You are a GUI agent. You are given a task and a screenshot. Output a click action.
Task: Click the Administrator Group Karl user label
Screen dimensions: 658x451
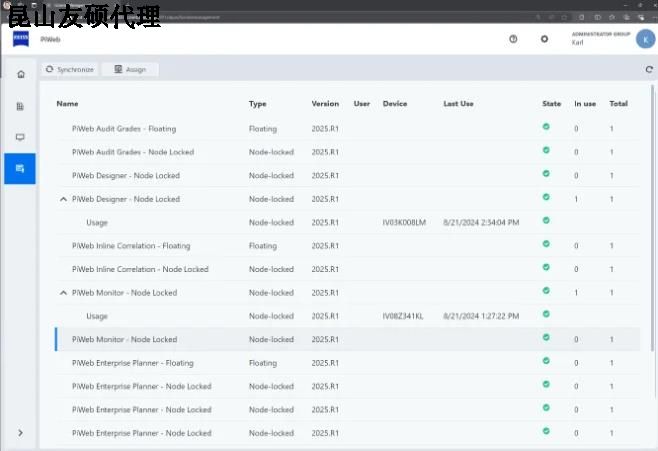[601, 38]
